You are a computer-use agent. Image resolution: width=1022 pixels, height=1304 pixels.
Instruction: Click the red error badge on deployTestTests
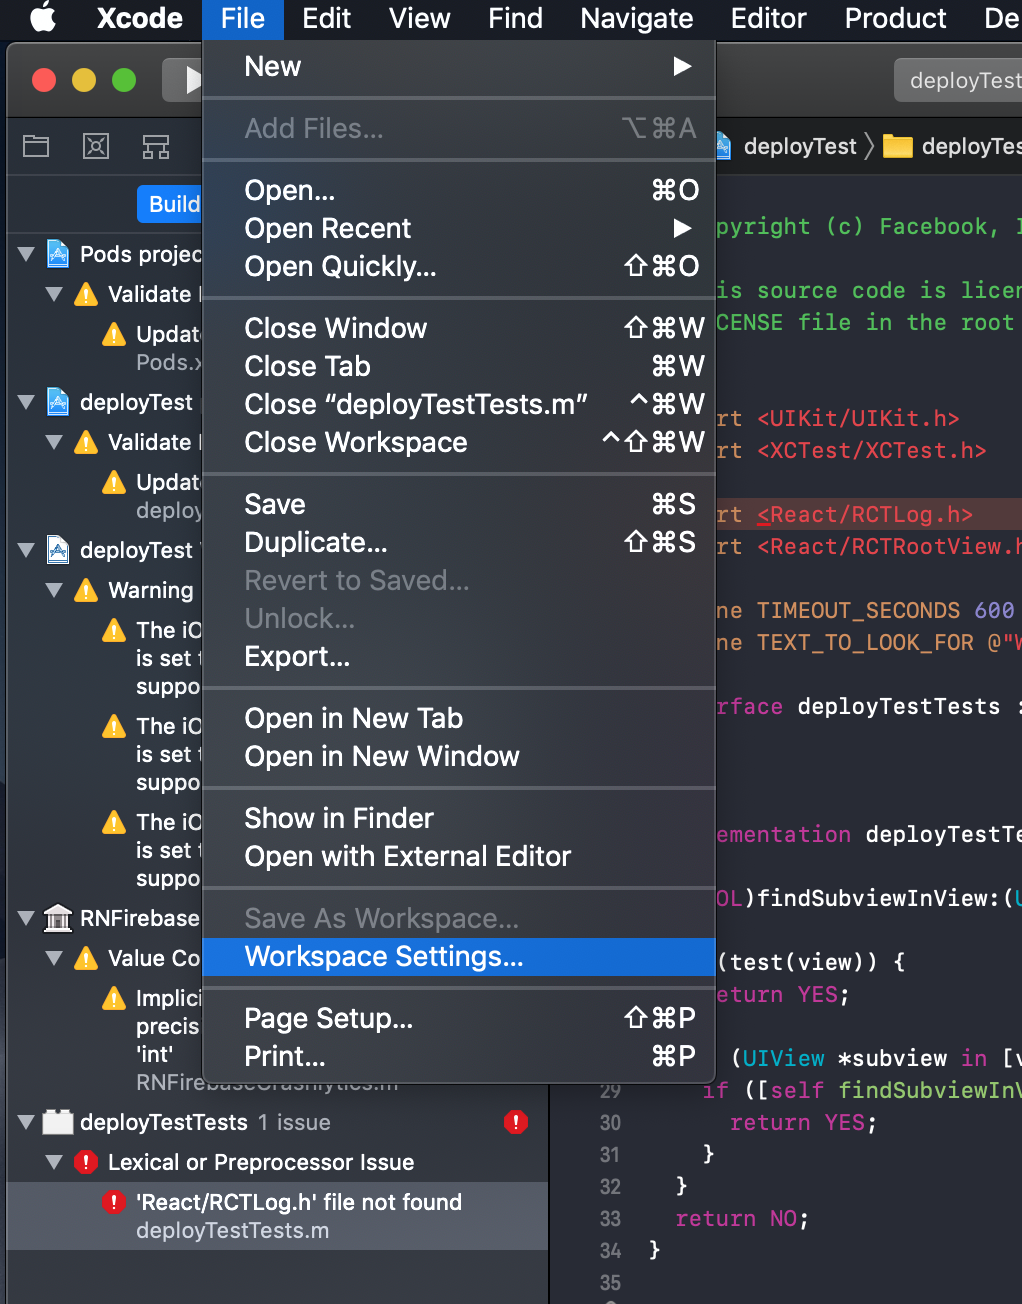click(x=516, y=1122)
